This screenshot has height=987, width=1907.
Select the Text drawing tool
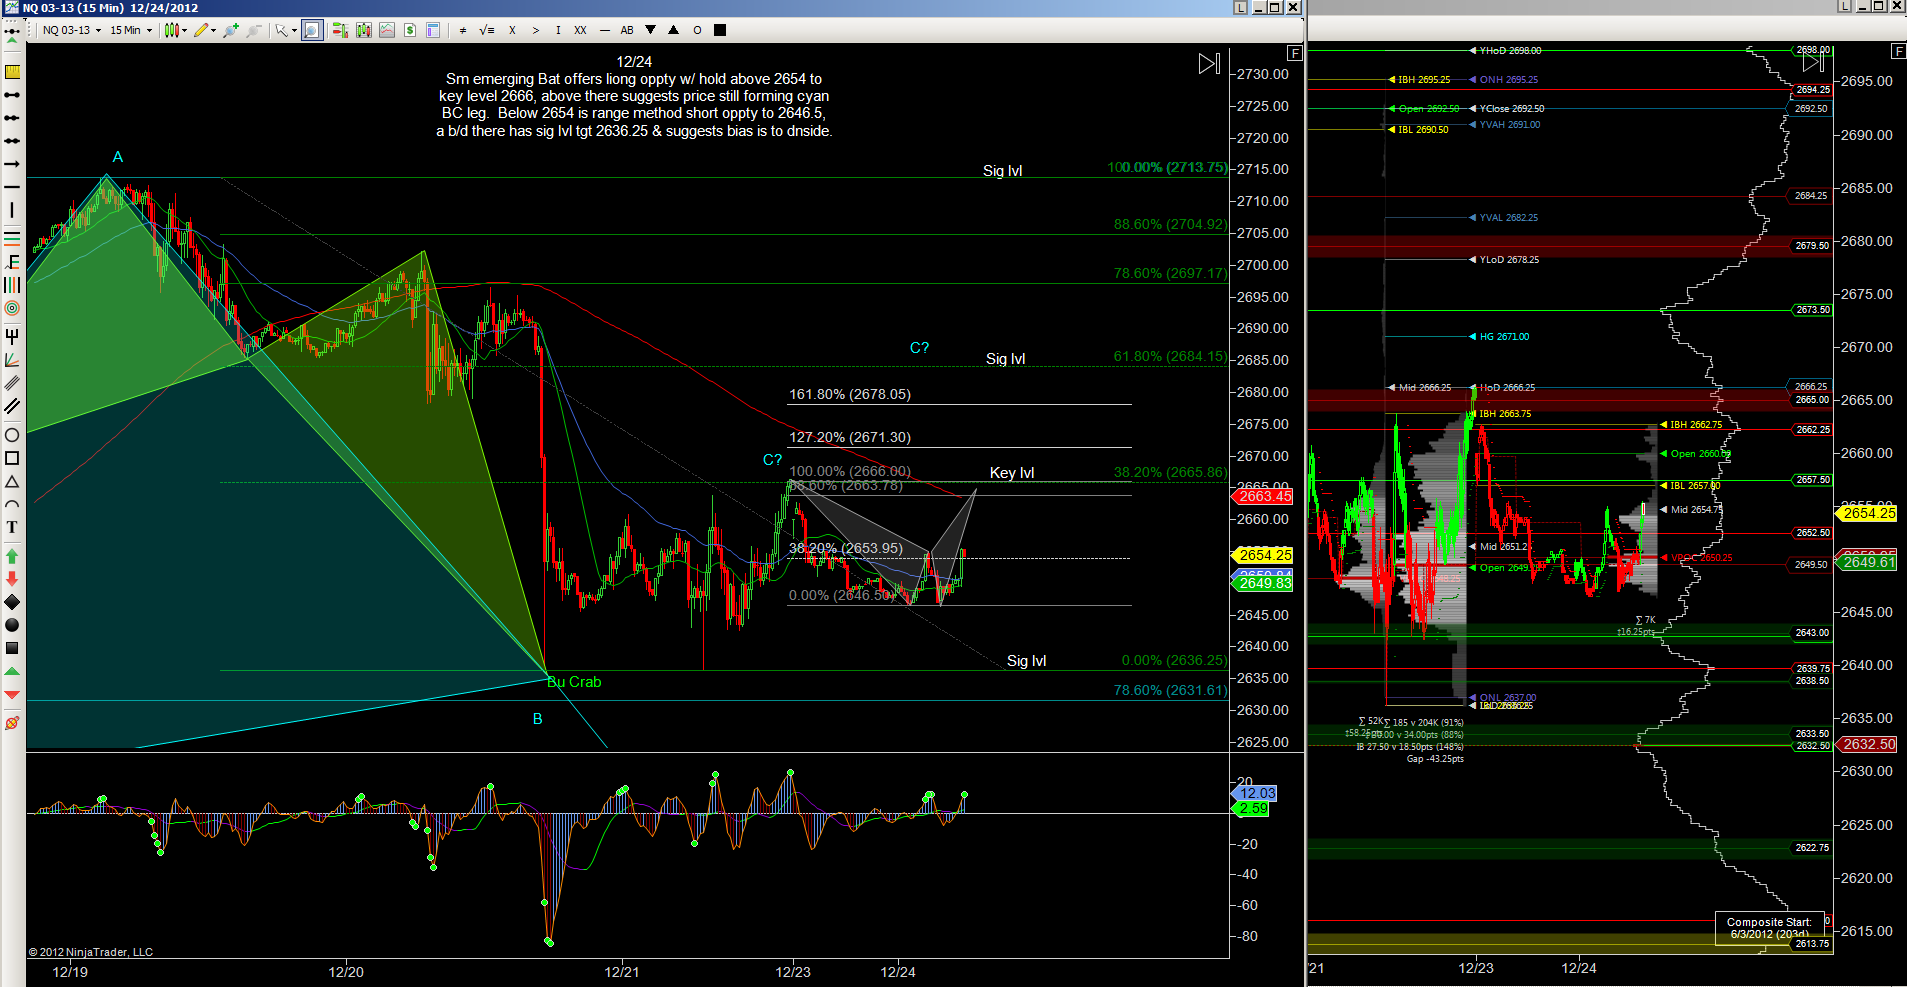(12, 527)
